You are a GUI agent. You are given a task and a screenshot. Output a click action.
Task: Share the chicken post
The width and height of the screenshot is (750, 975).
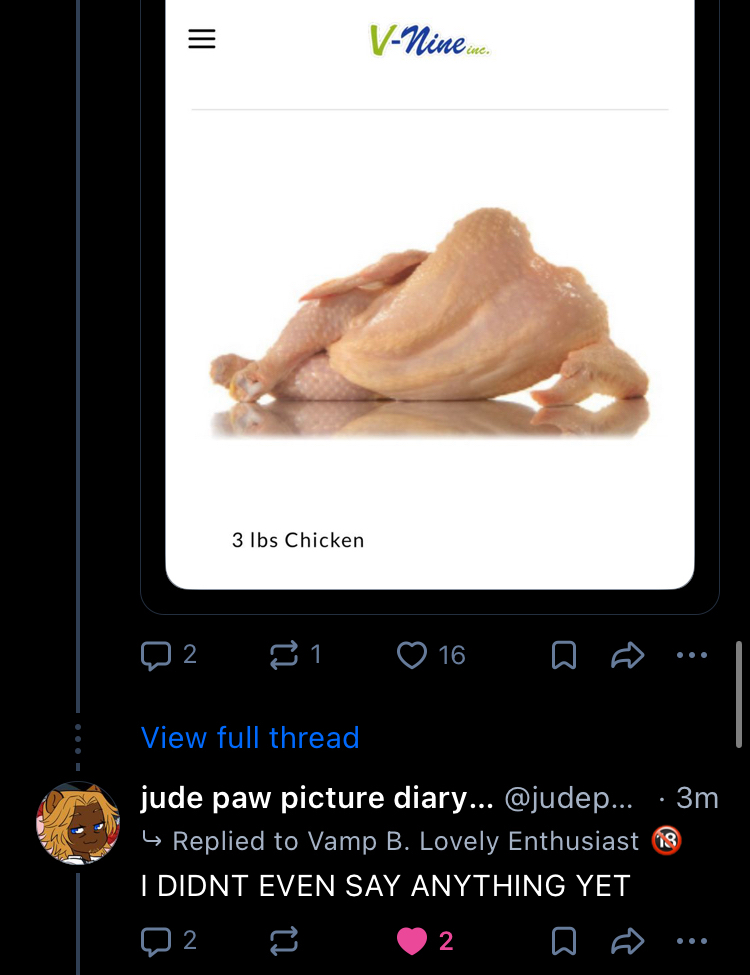pos(627,655)
